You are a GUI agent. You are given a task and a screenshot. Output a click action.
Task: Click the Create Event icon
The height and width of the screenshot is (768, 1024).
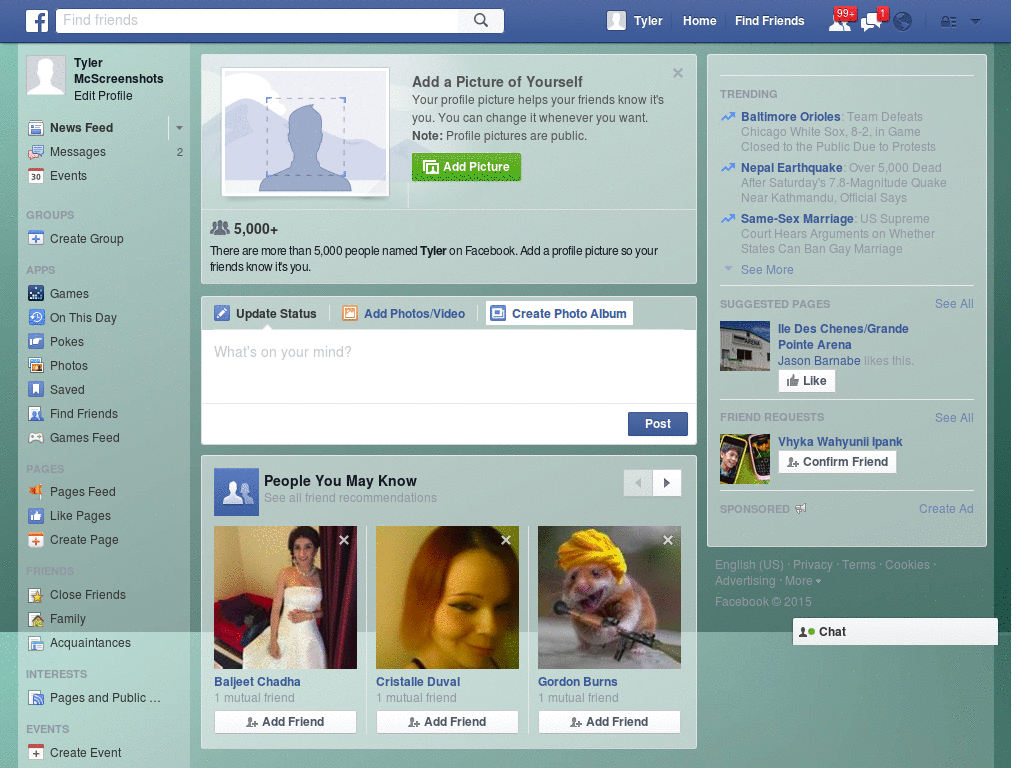(x=36, y=753)
